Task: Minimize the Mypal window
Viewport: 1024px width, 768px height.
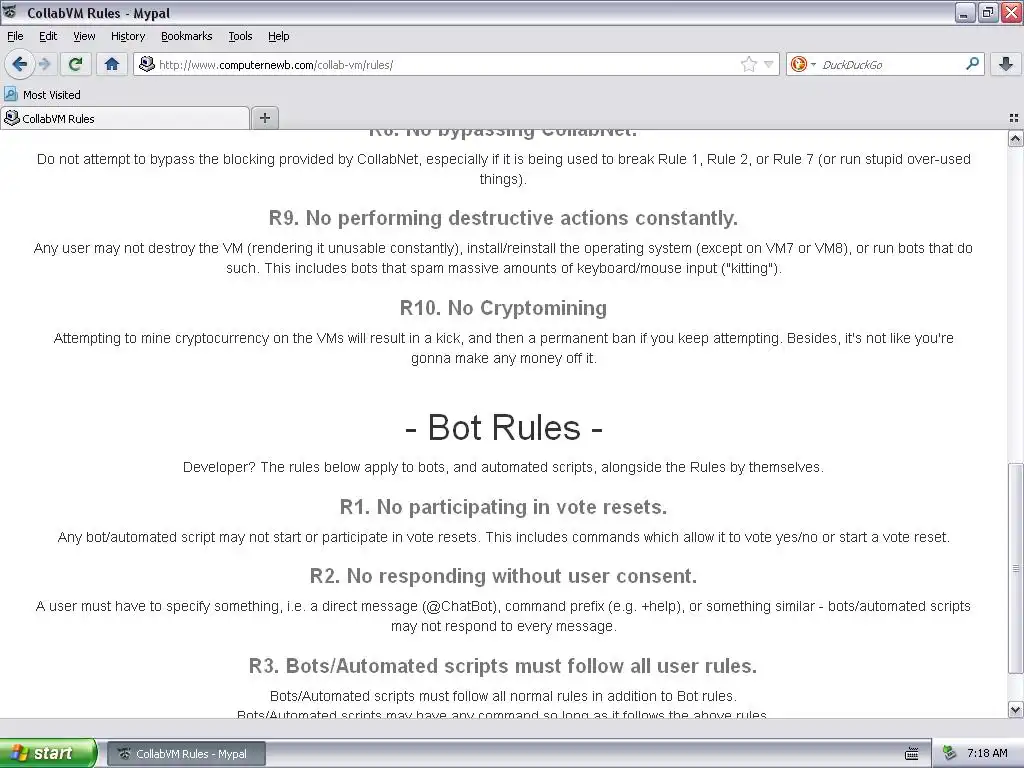Action: (965, 12)
